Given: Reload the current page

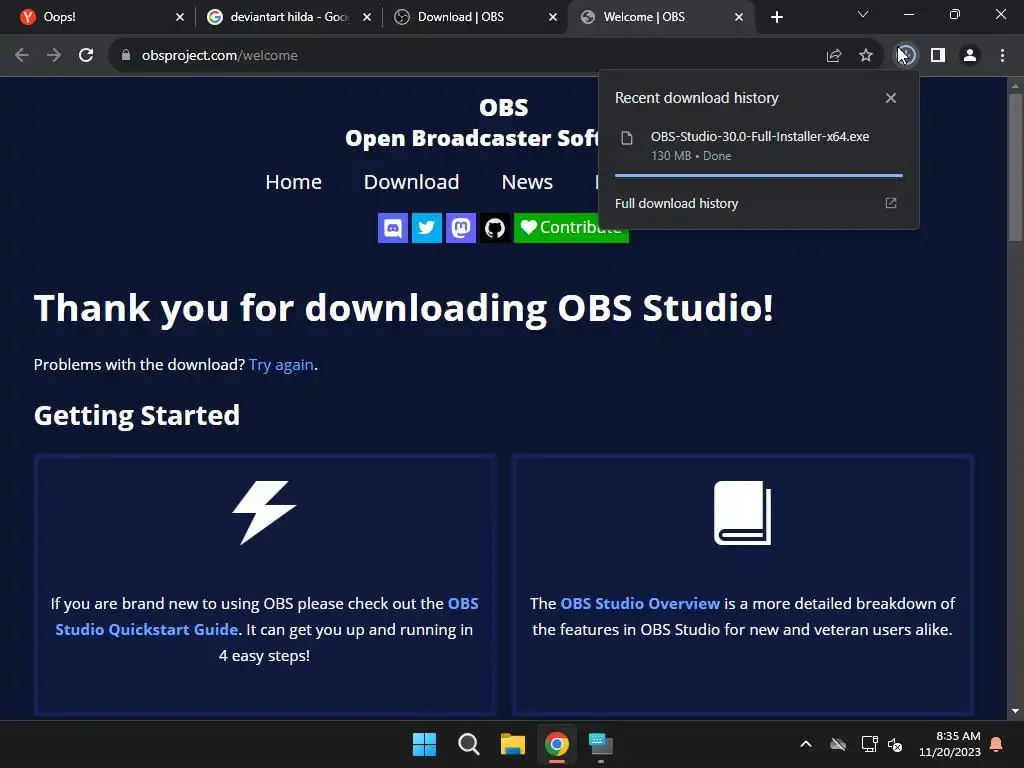Looking at the screenshot, I should [x=86, y=56].
